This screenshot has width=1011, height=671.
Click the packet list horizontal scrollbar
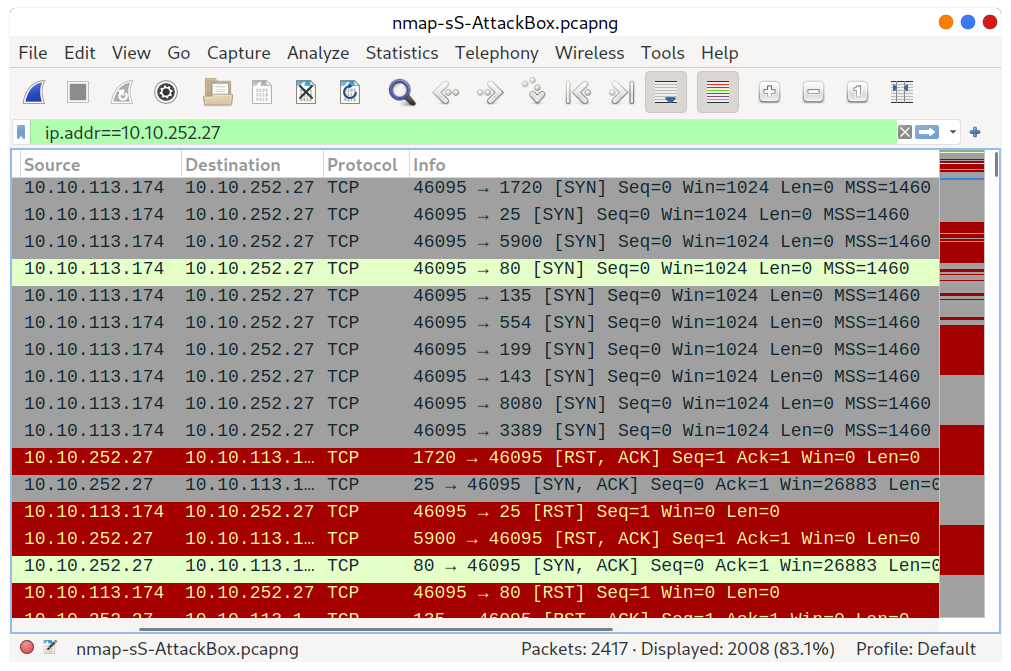click(375, 628)
